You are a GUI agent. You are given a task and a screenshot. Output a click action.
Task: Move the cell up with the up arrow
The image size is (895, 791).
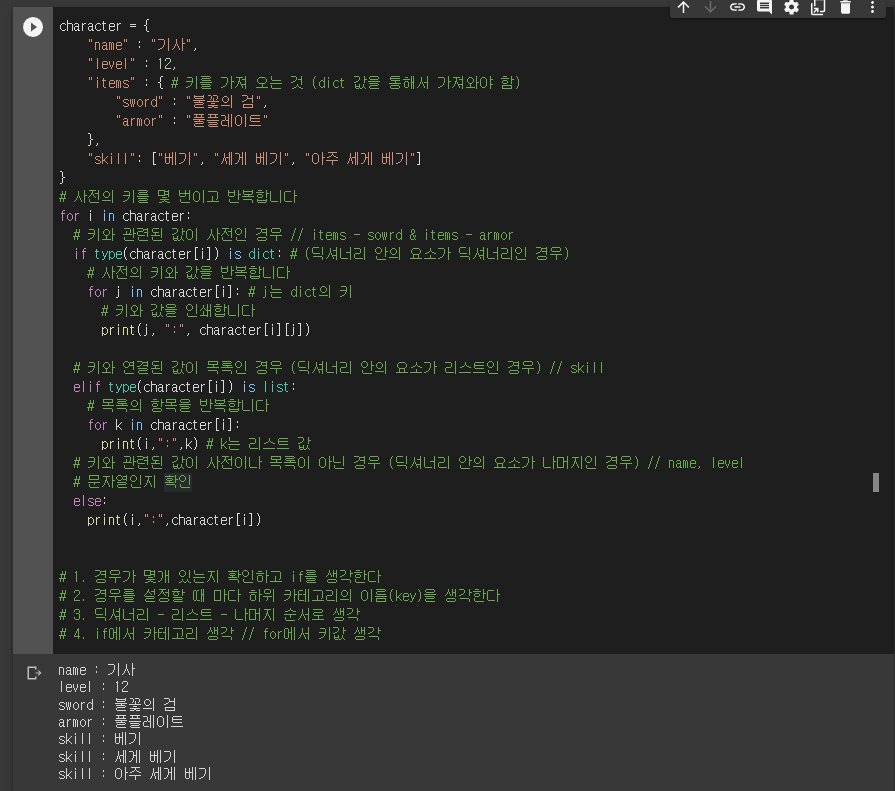coord(683,7)
